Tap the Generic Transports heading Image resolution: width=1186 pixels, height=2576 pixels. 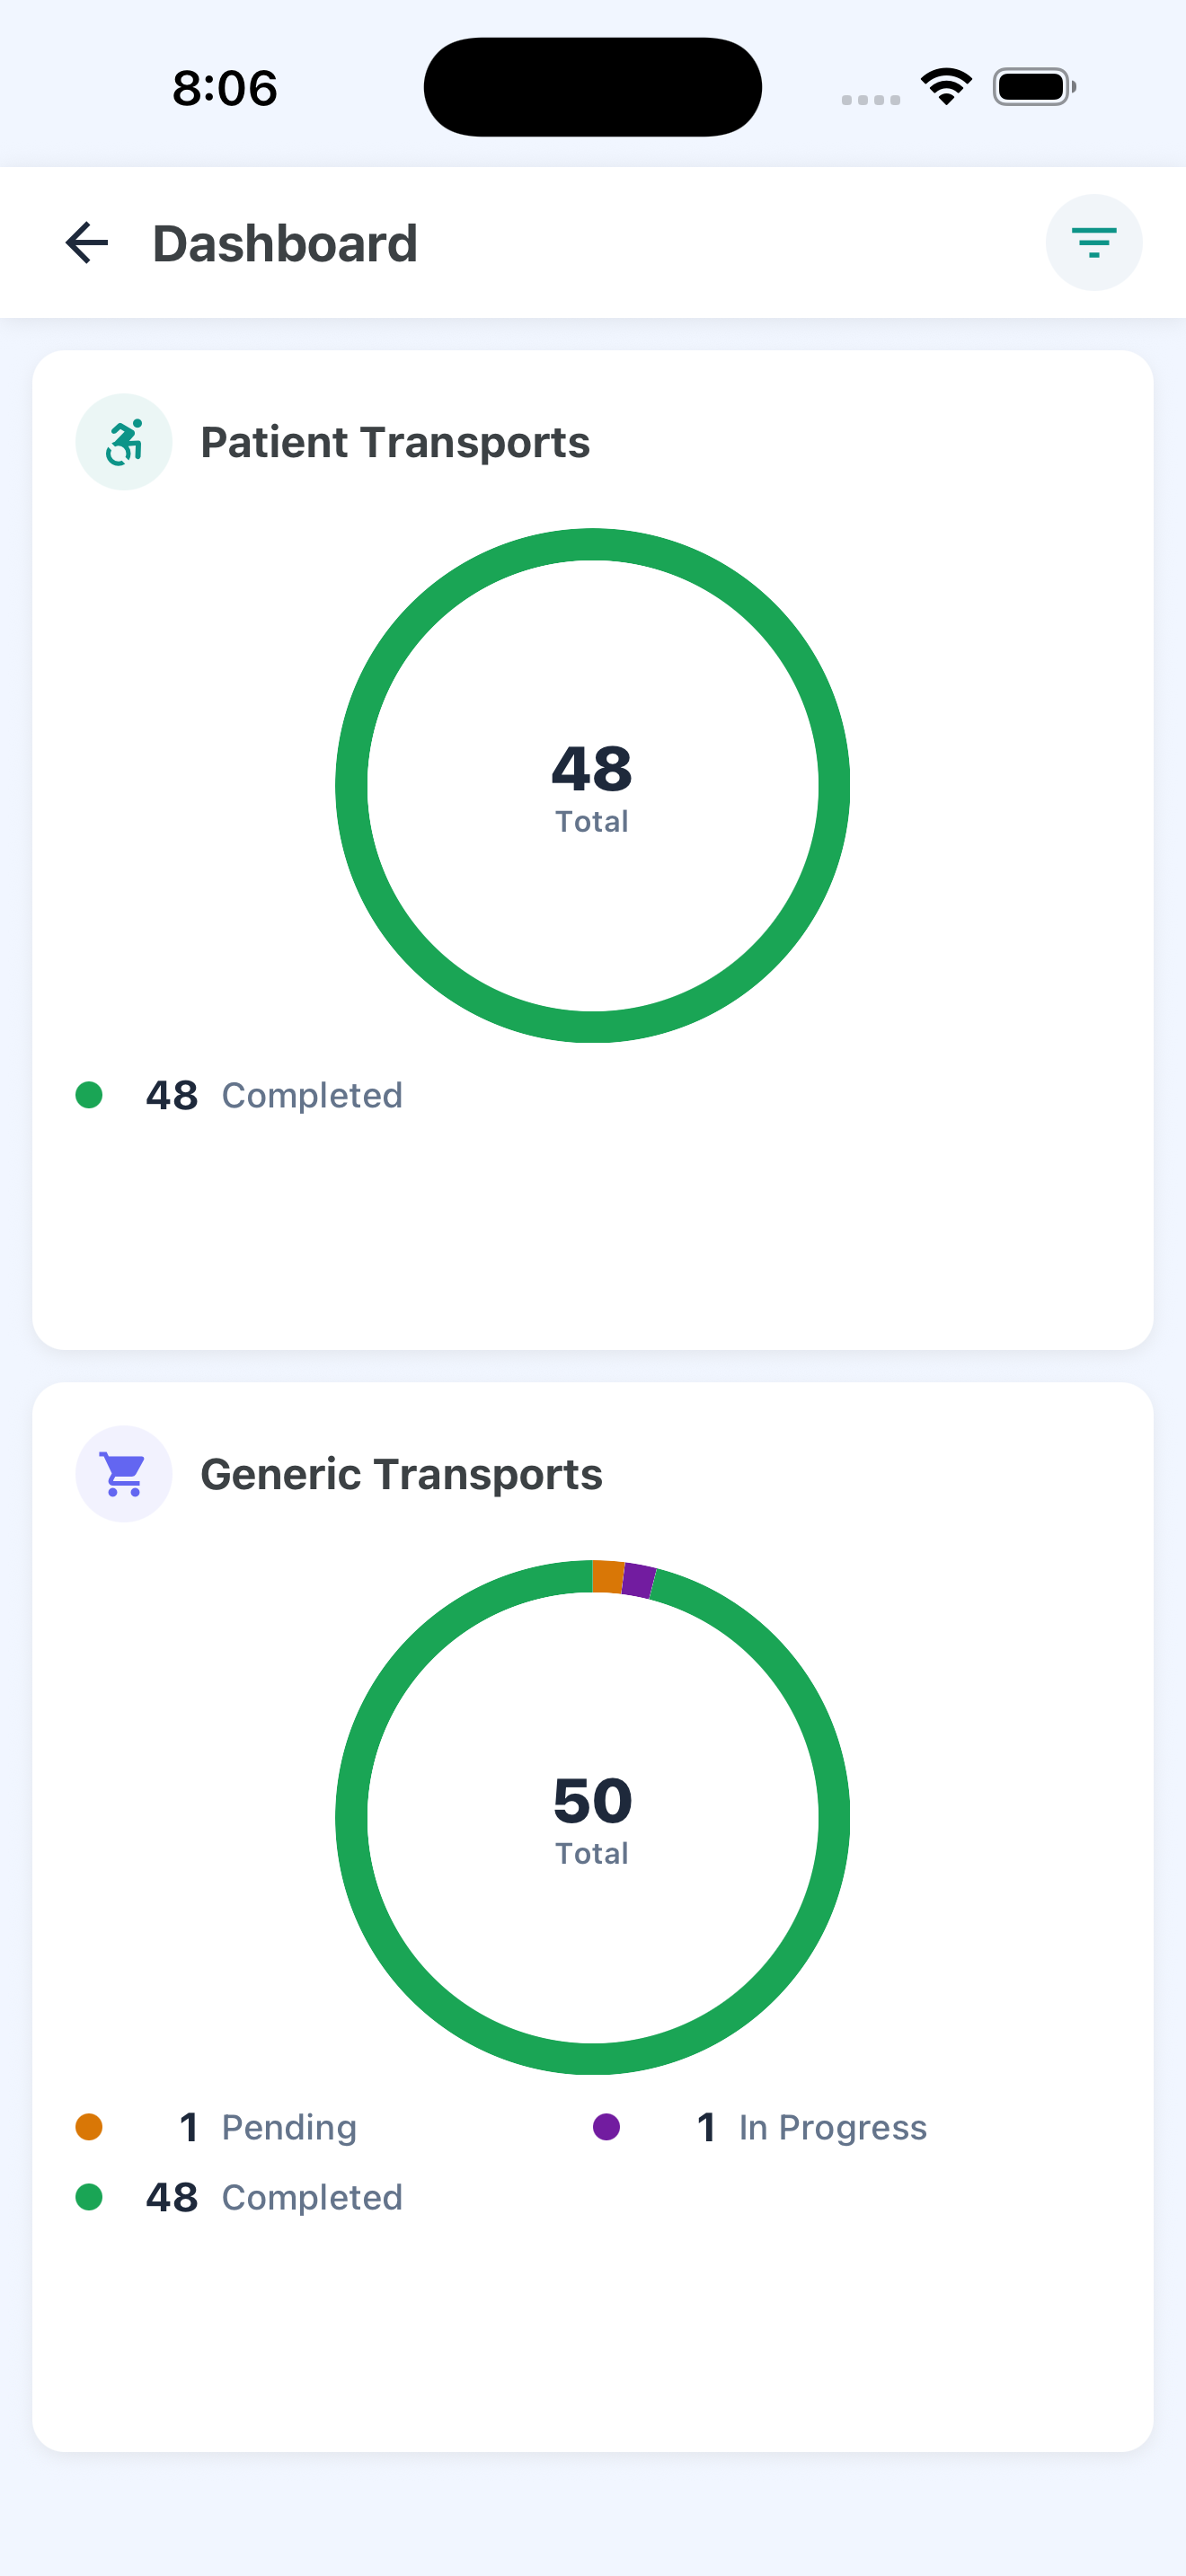[401, 1474]
